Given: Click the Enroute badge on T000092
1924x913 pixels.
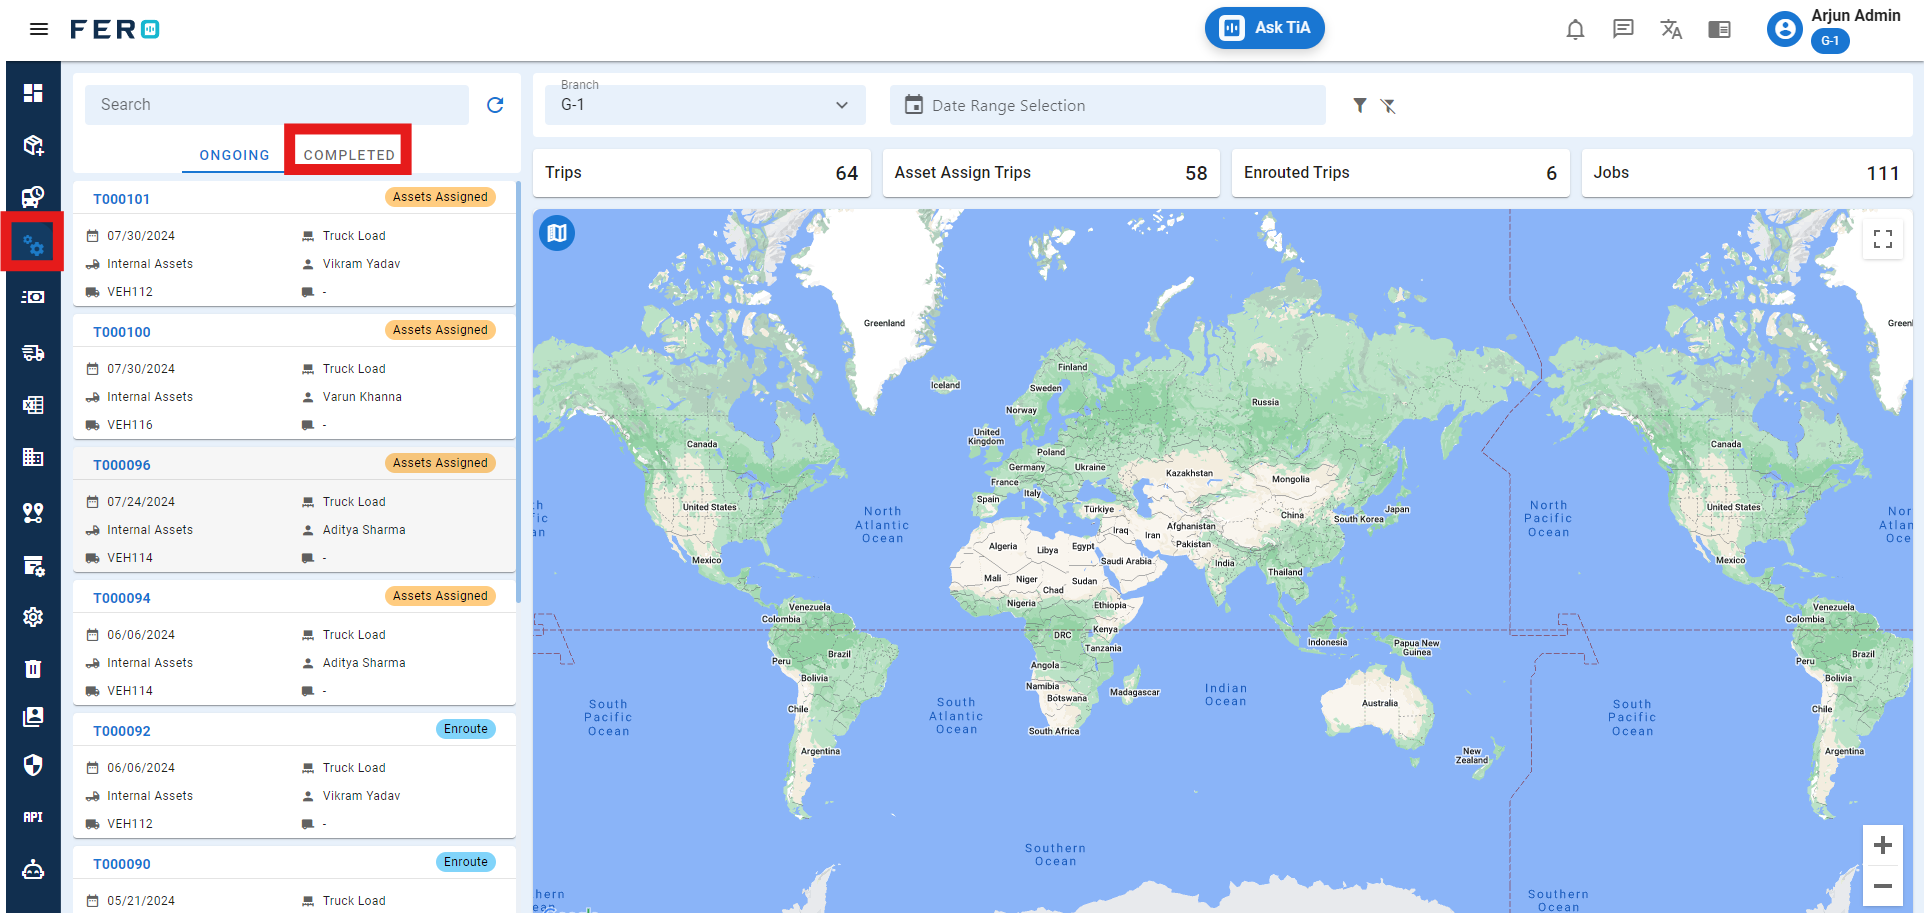Looking at the screenshot, I should [466, 729].
